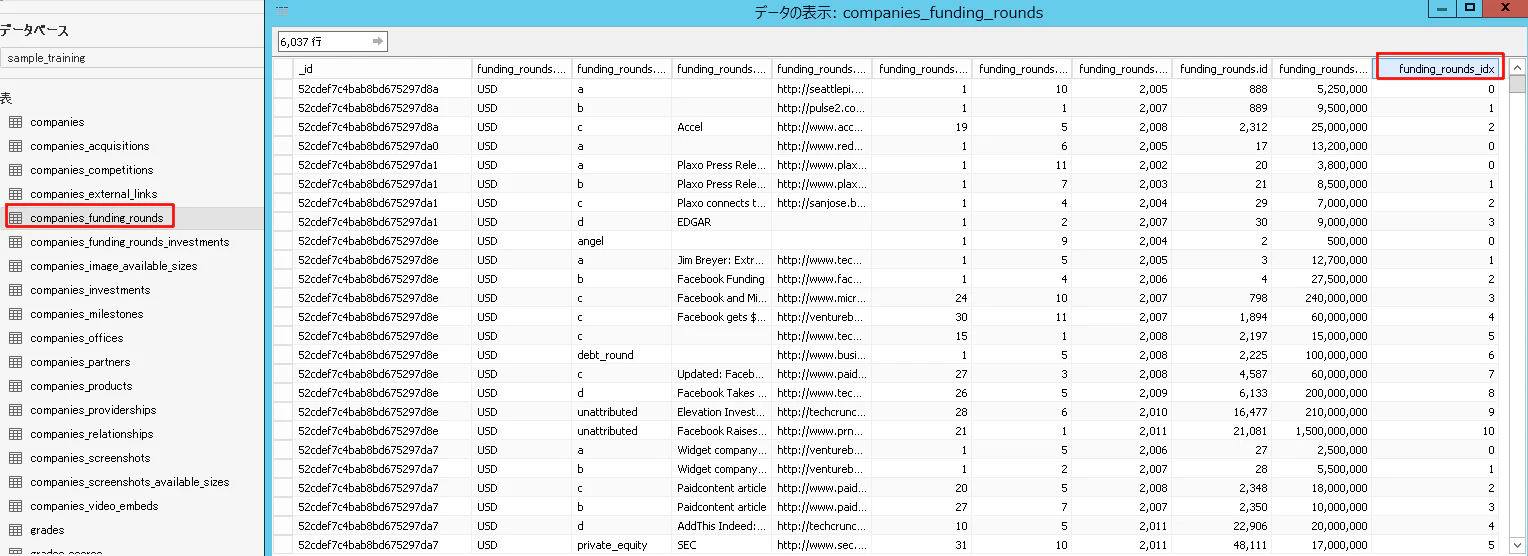Select the debt_round cell
This screenshot has height=556, width=1528.
622,355
